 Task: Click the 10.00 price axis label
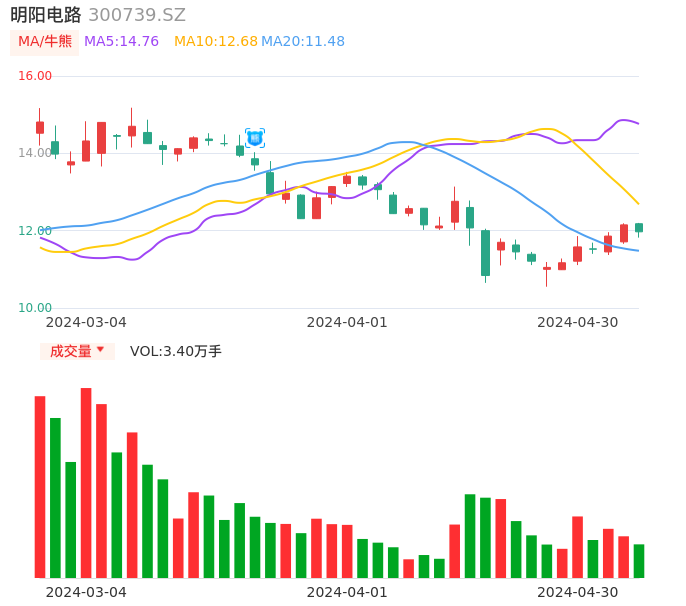click(x=36, y=308)
